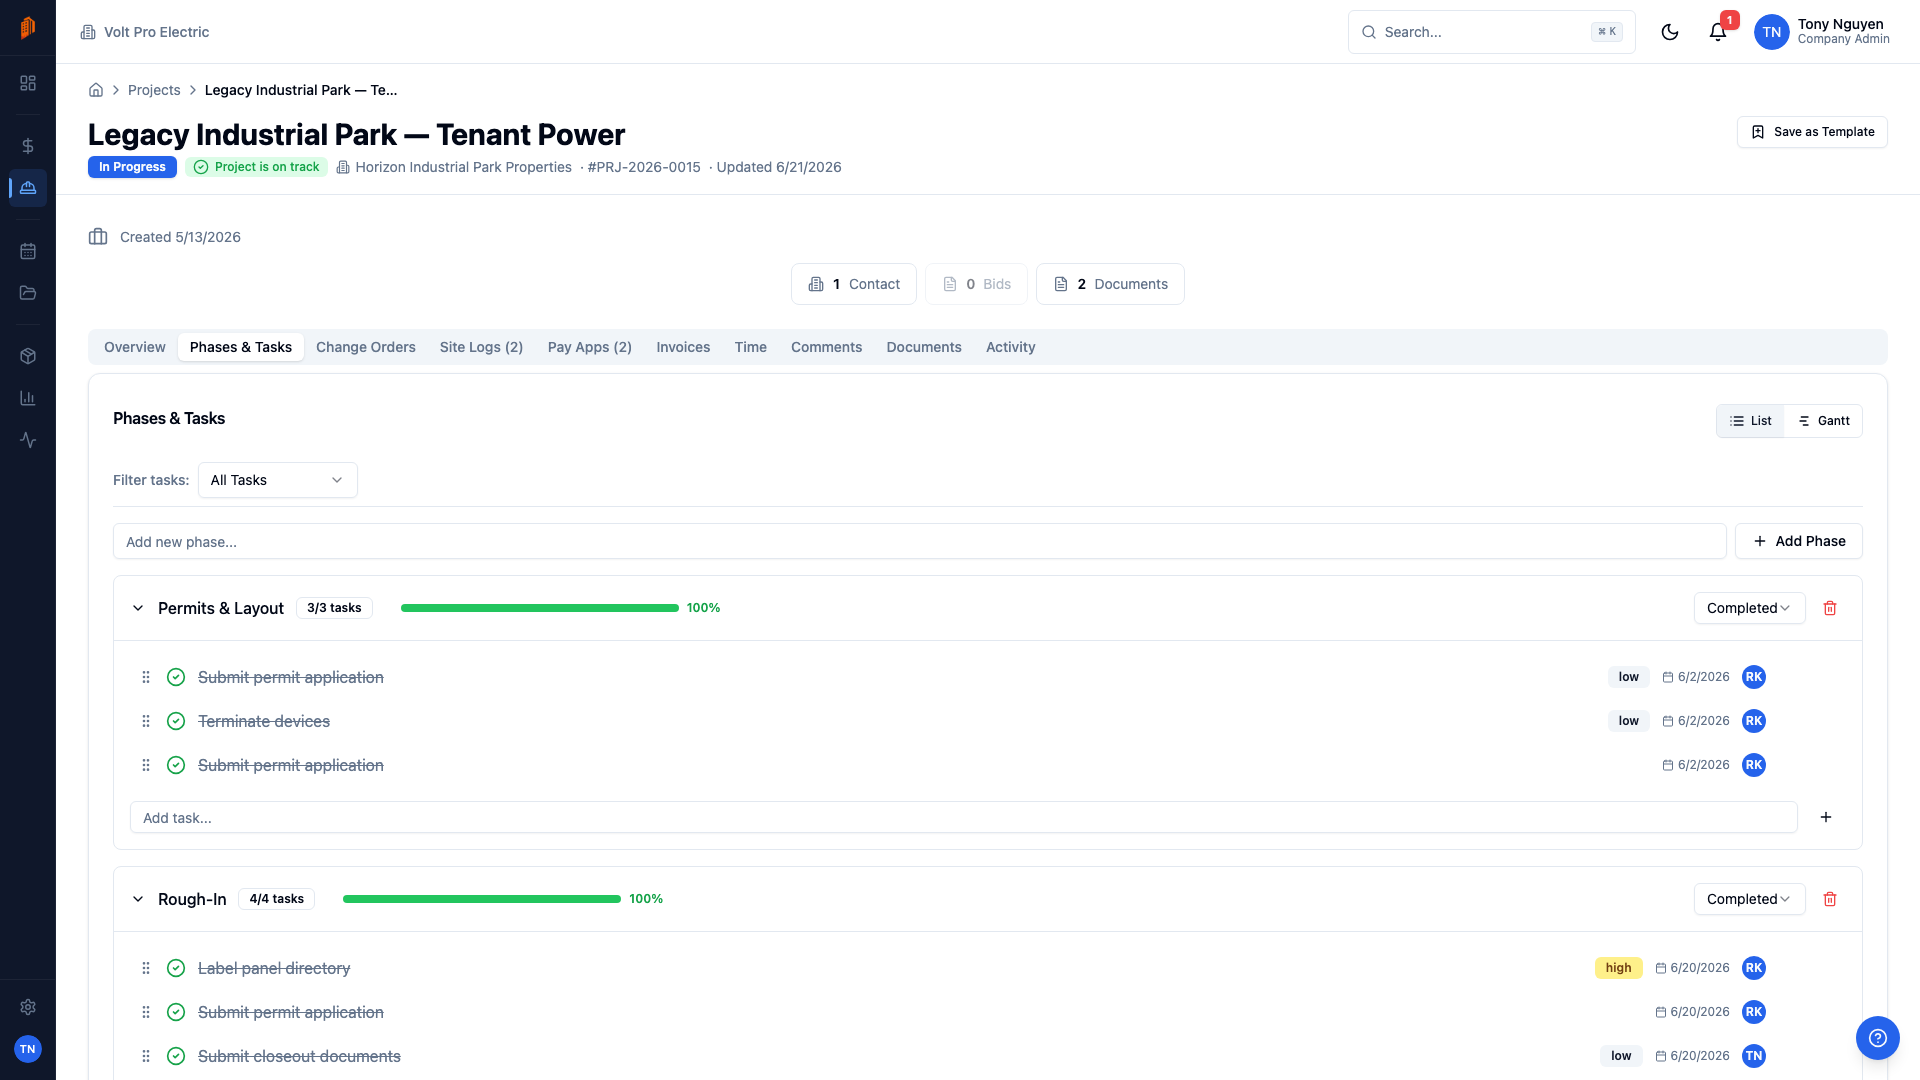Open Permits & Layout Completed status dropdown
This screenshot has height=1080, width=1920.
tap(1749, 608)
